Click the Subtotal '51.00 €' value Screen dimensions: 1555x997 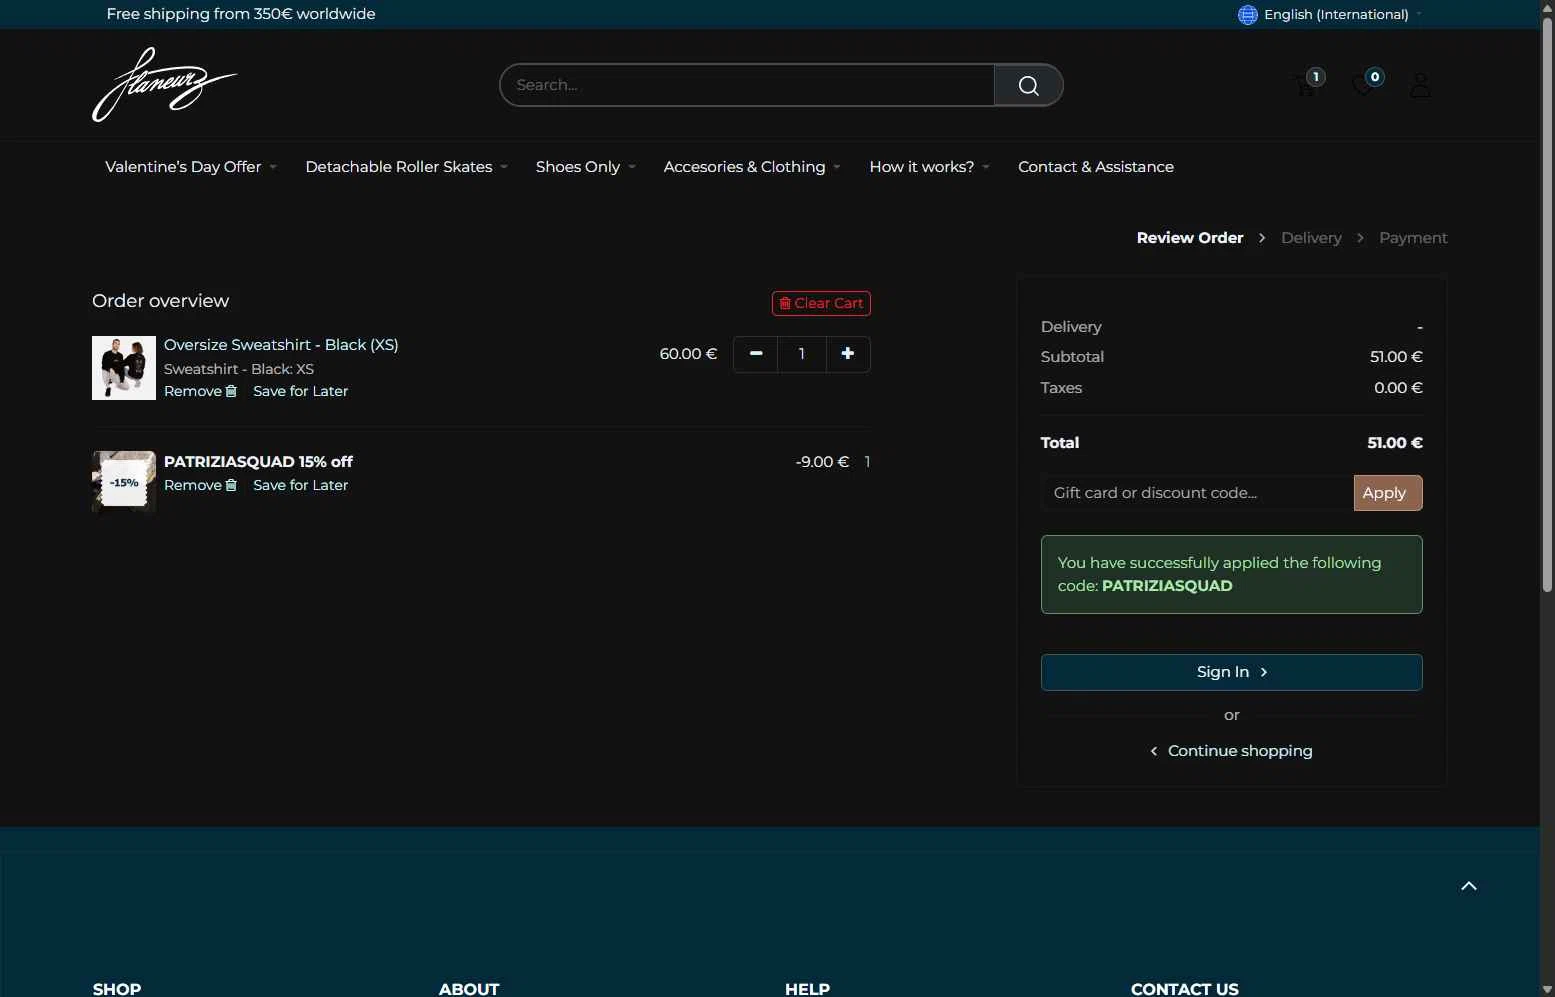1396,357
